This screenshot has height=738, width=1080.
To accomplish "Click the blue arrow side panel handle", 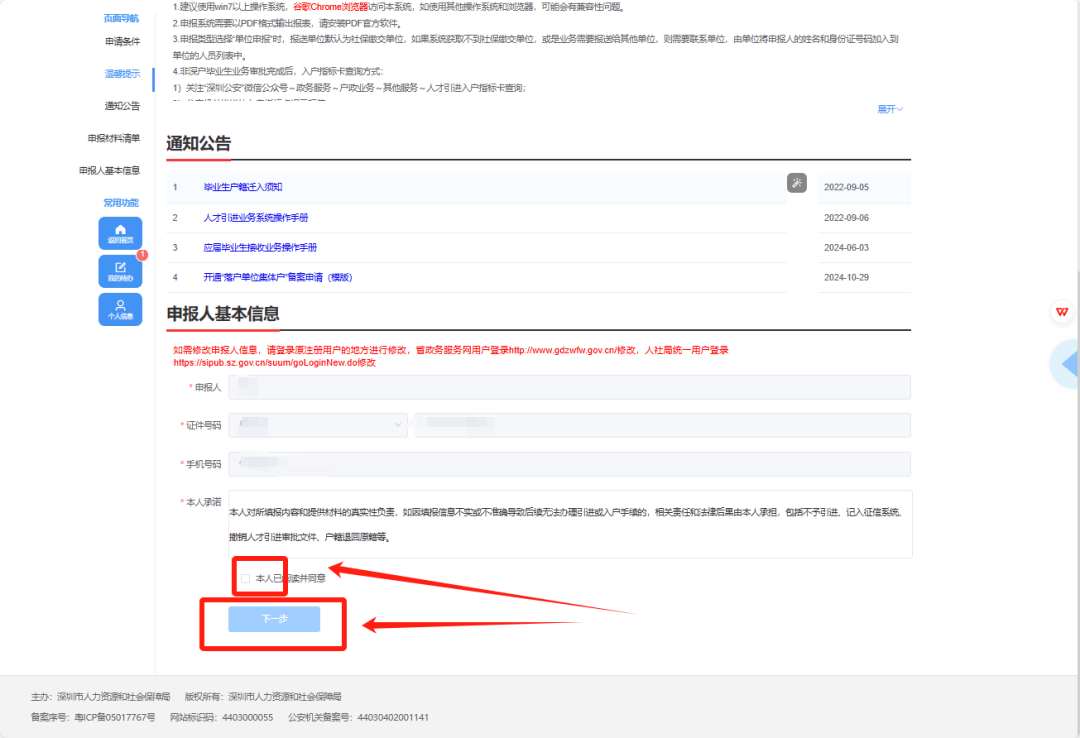I will (1066, 364).
